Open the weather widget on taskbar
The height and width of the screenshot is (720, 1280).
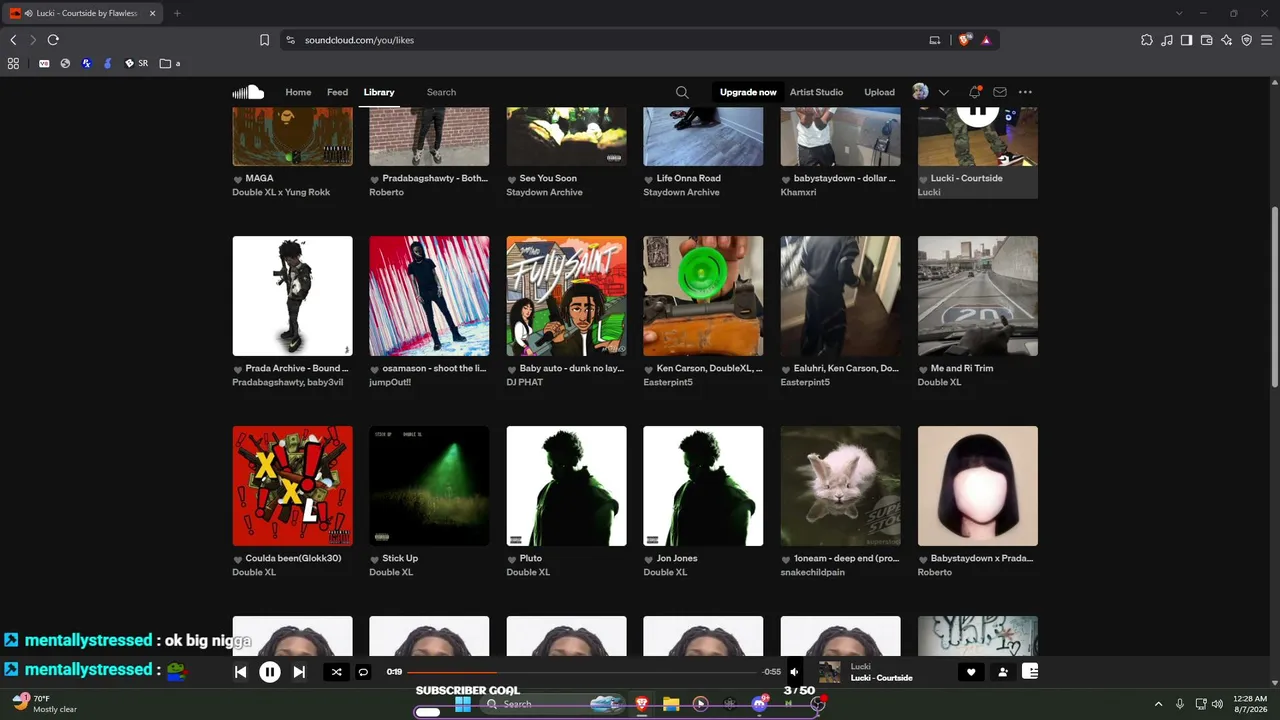coord(45,704)
